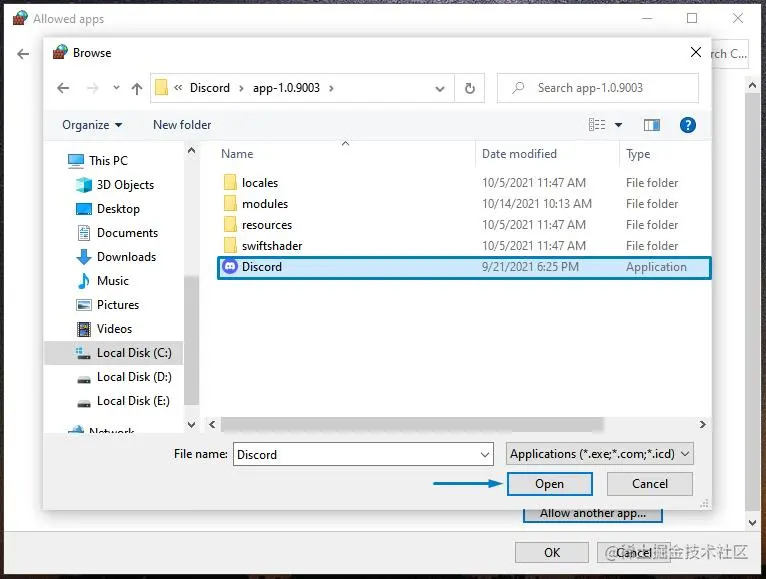
Task: Click the file list horizontal scroll left arrow
Action: 212,425
